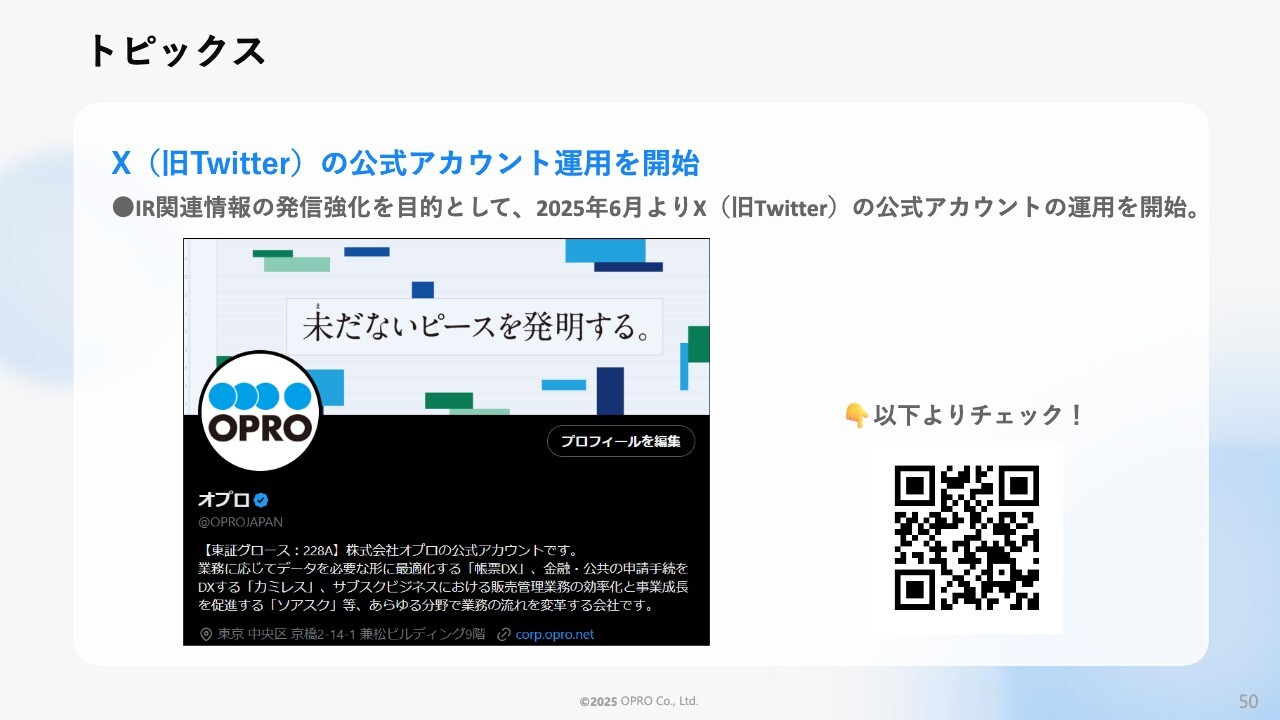Click the page number 50
The image size is (1280, 720).
[1248, 701]
